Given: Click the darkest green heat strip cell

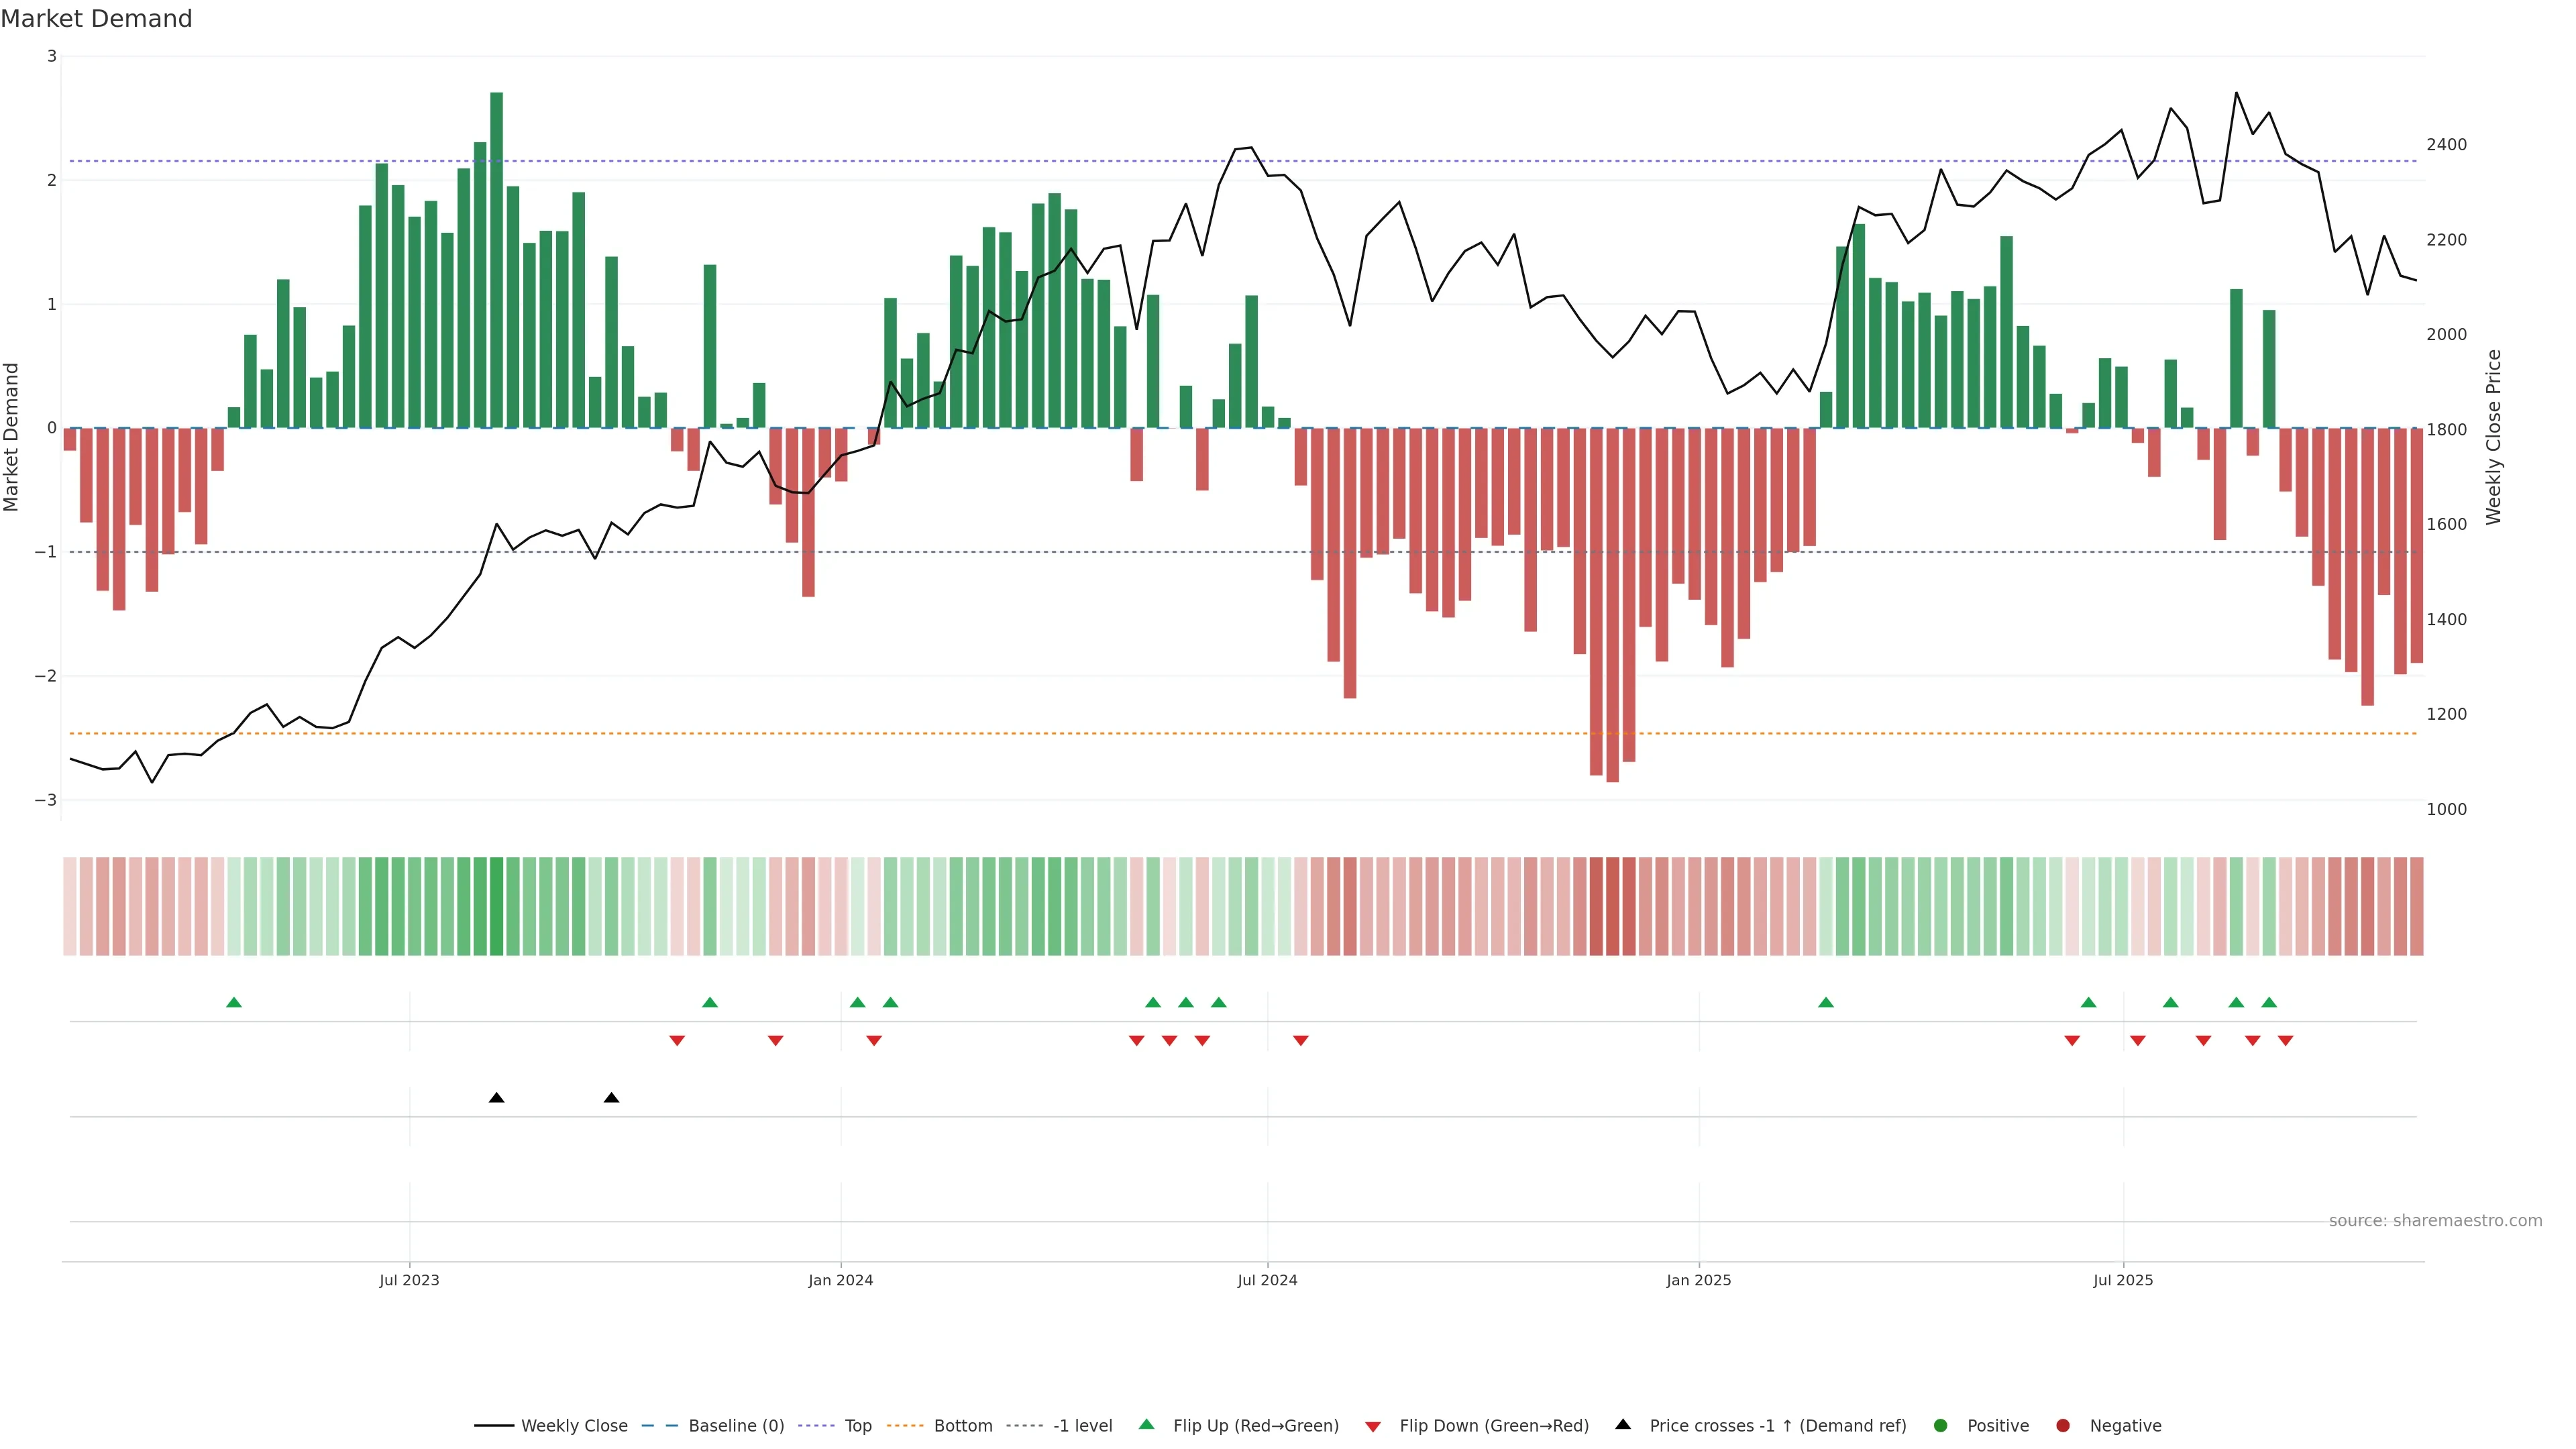Looking at the screenshot, I should 496,906.
